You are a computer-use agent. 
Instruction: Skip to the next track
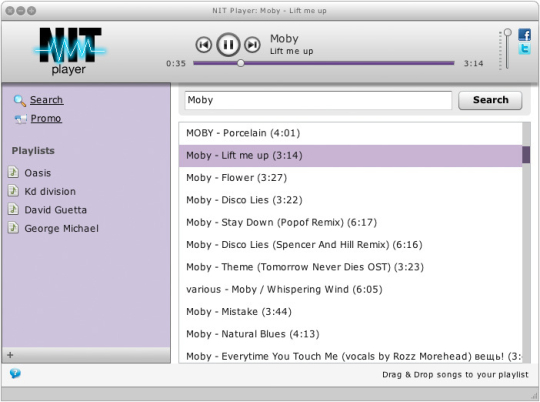252,45
